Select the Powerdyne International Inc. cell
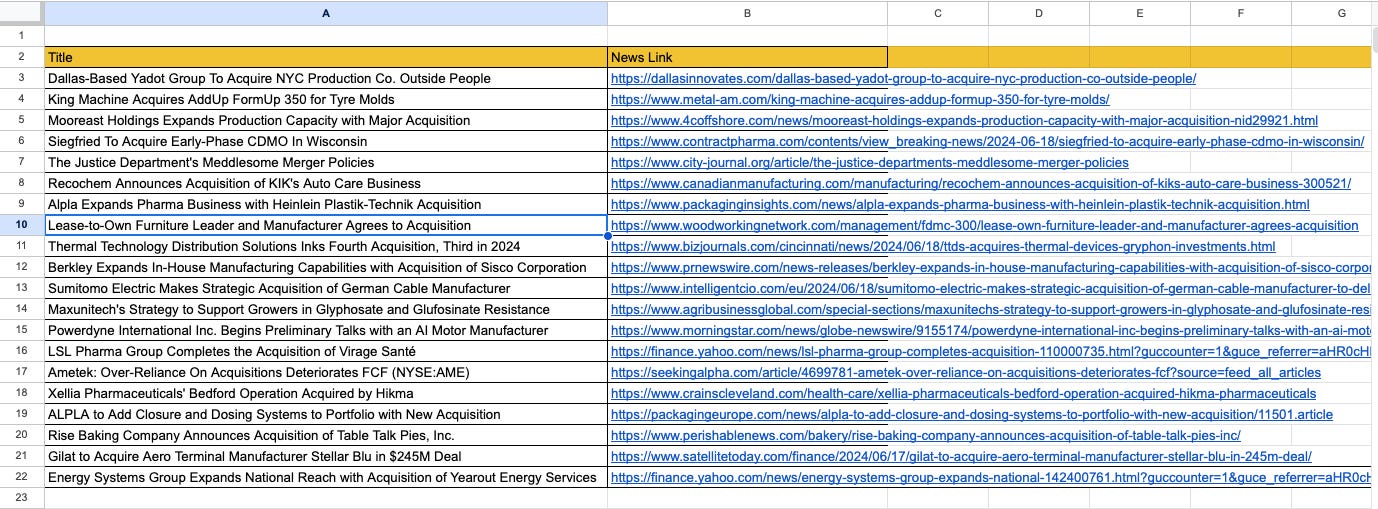 pyautogui.click(x=326, y=330)
